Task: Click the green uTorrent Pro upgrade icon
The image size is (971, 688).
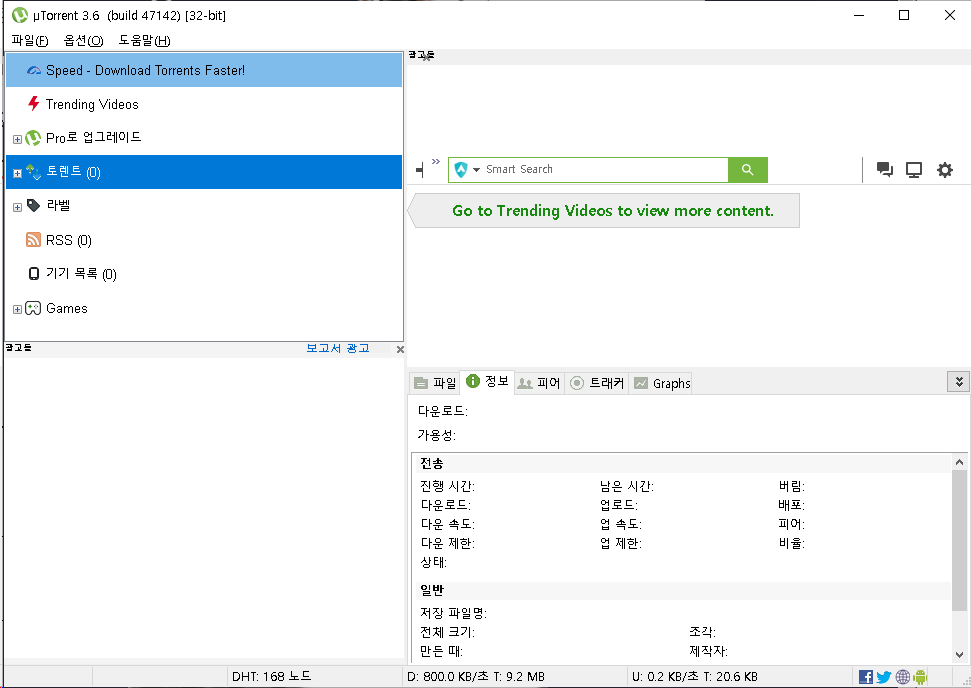Action: 33,137
